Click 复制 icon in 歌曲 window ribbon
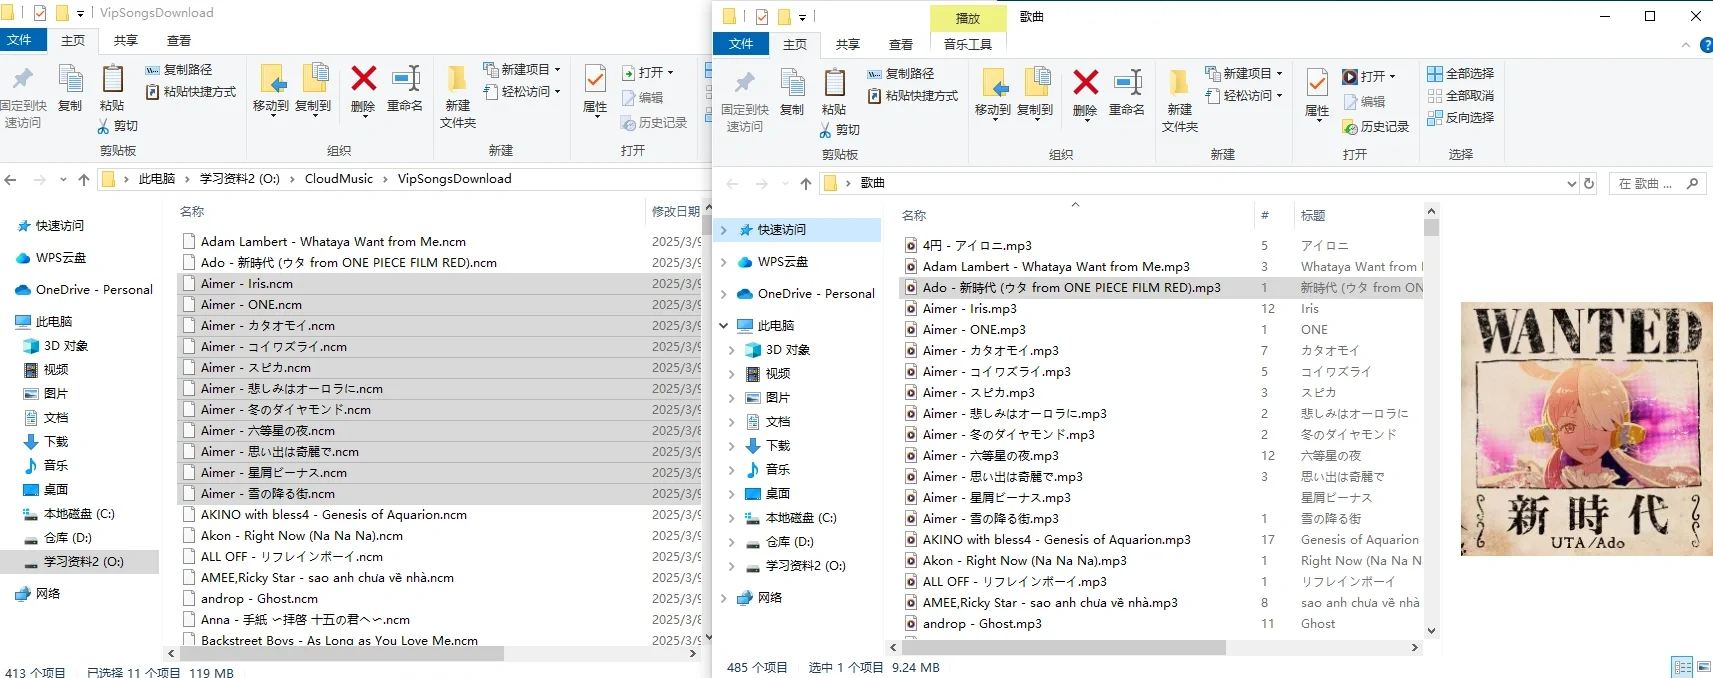This screenshot has width=1713, height=678. pos(792,82)
